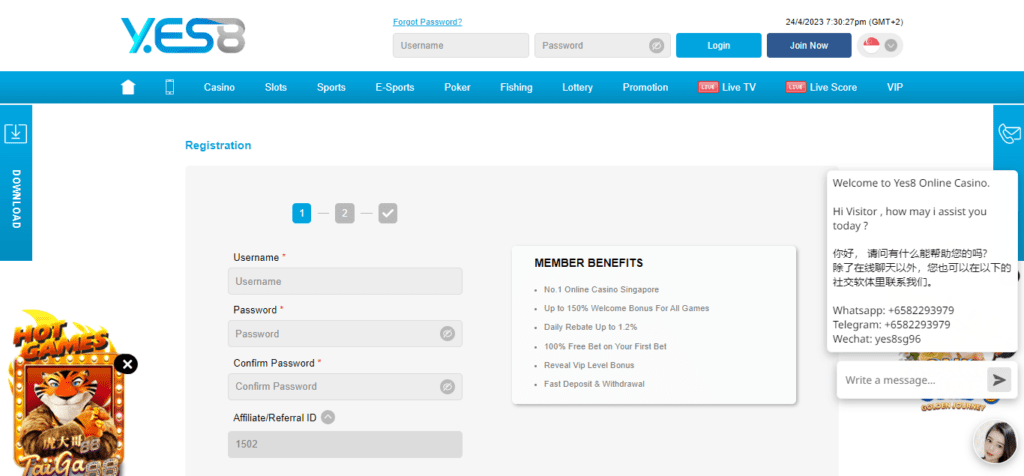Screen dimensions: 1024x476
Task: Open the VIP menu
Action: coord(895,87)
